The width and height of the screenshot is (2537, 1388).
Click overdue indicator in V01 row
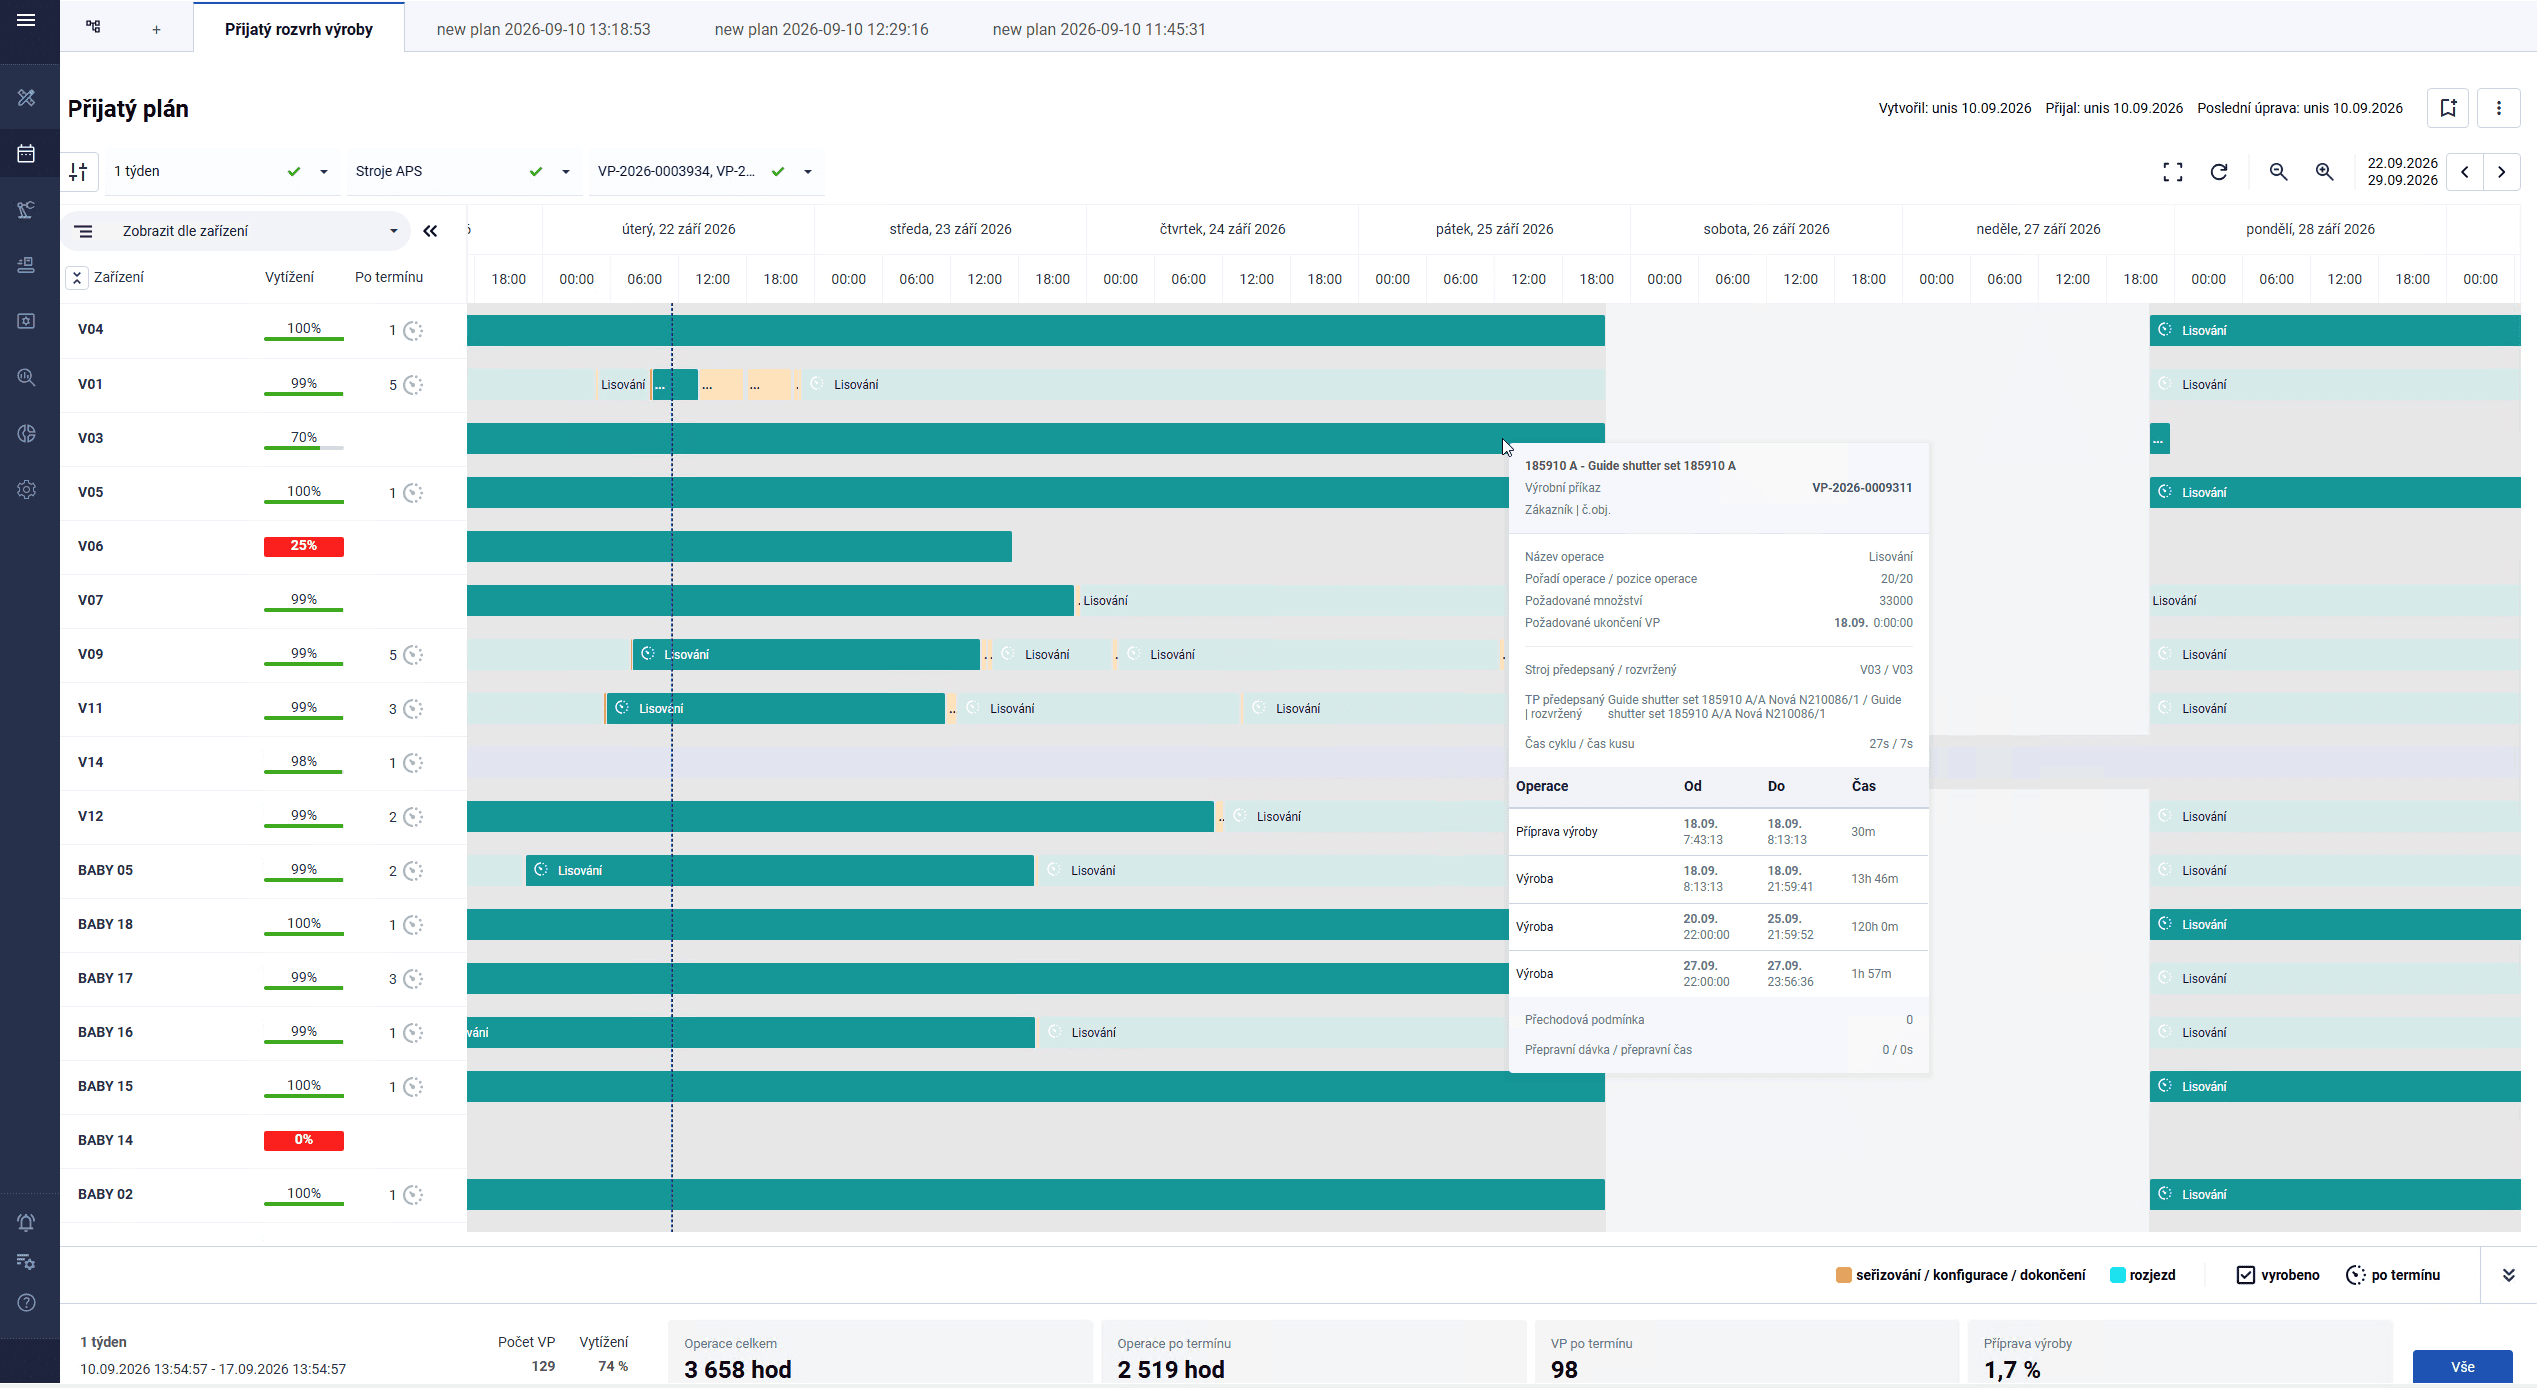click(x=413, y=385)
